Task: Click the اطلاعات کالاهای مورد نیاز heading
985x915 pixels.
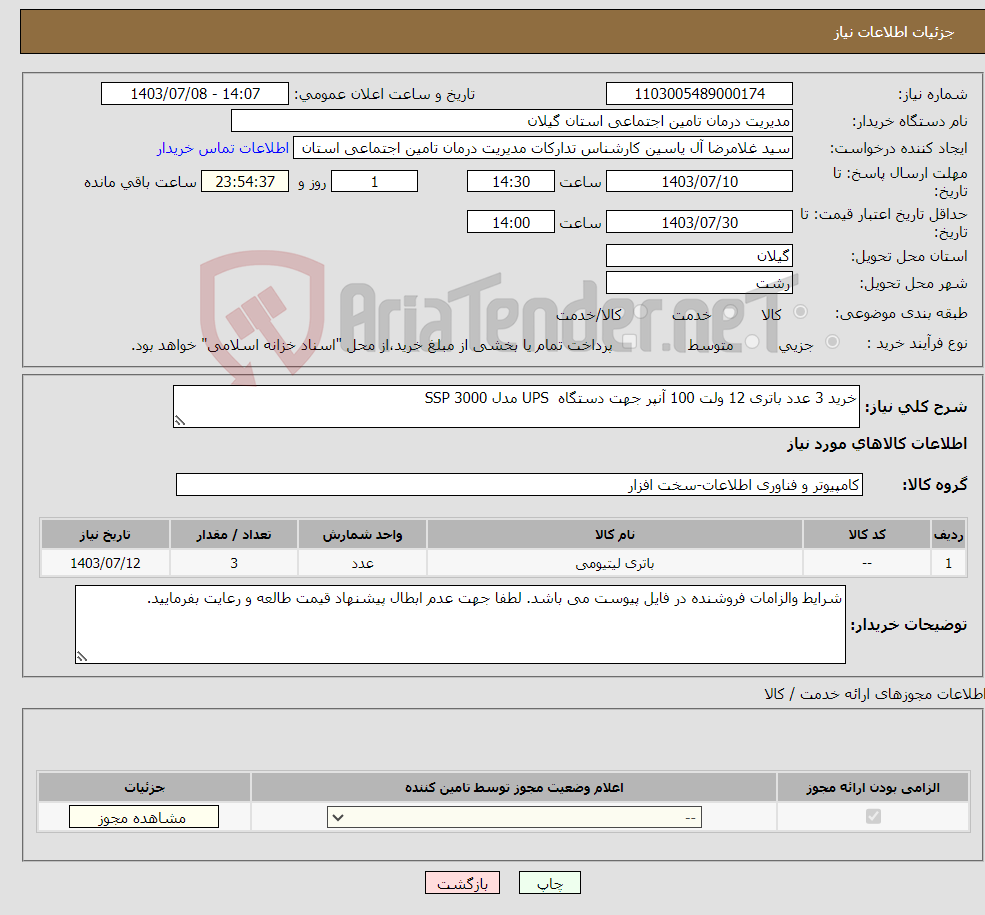Action: pos(877,444)
